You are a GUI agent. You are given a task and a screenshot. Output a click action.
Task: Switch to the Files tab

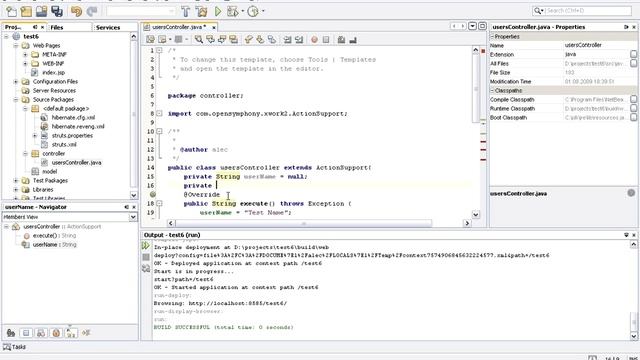(x=57, y=27)
